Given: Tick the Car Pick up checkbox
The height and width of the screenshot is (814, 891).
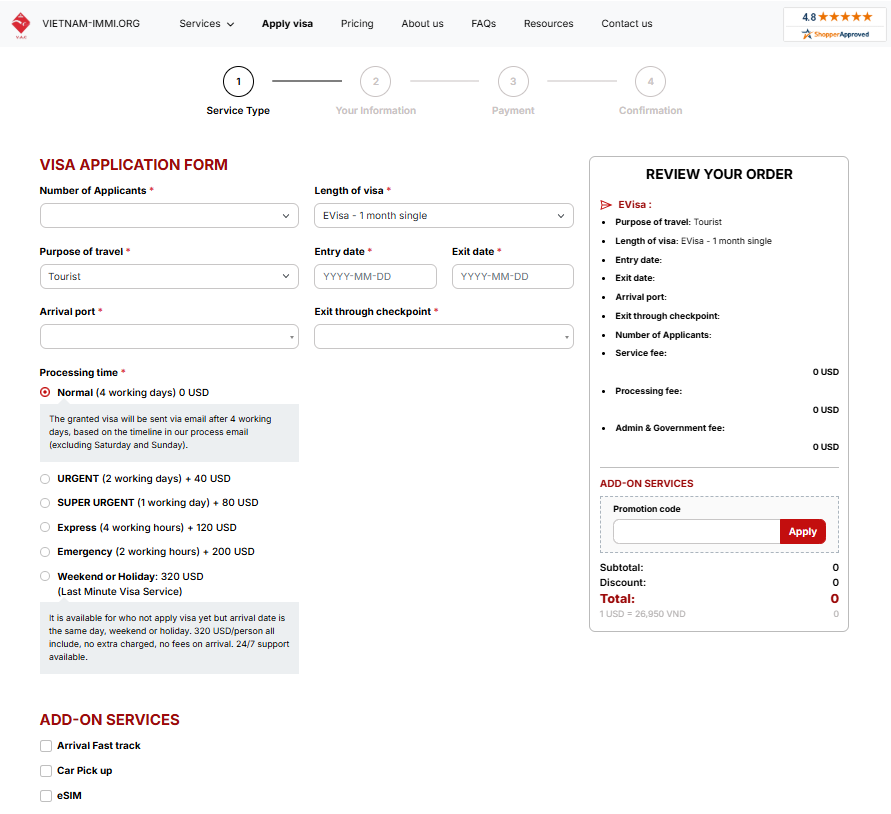Looking at the screenshot, I should coord(46,771).
